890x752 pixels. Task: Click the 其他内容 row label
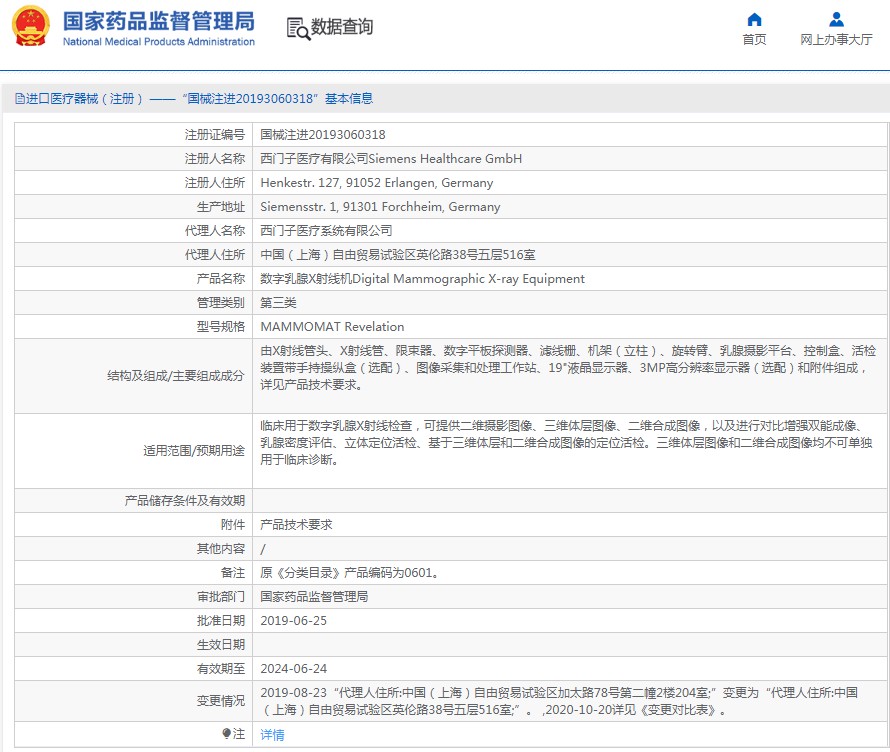[x=221, y=548]
